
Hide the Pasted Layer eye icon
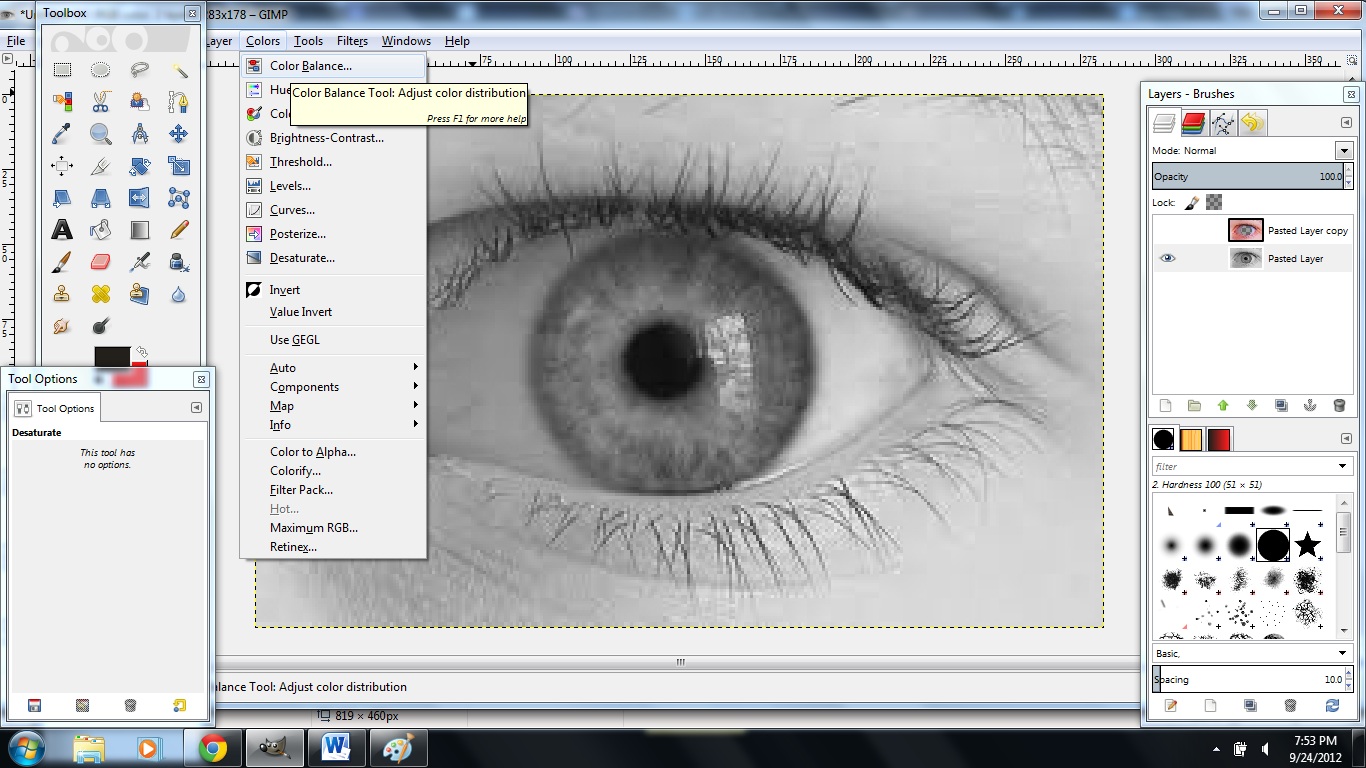[x=1167, y=258]
